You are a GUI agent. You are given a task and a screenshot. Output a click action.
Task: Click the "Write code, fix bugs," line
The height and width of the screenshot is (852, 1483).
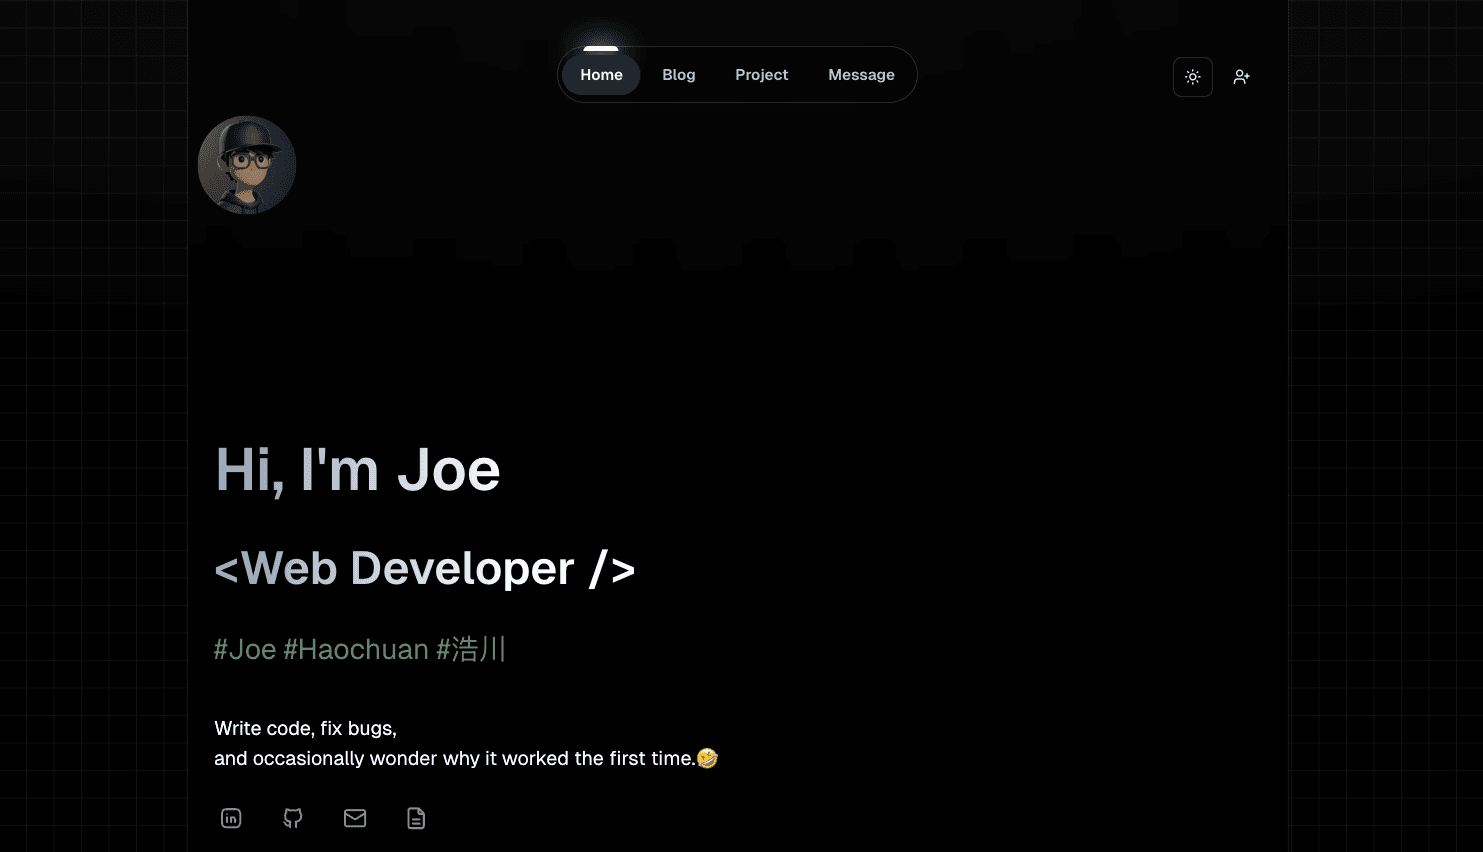(305, 728)
